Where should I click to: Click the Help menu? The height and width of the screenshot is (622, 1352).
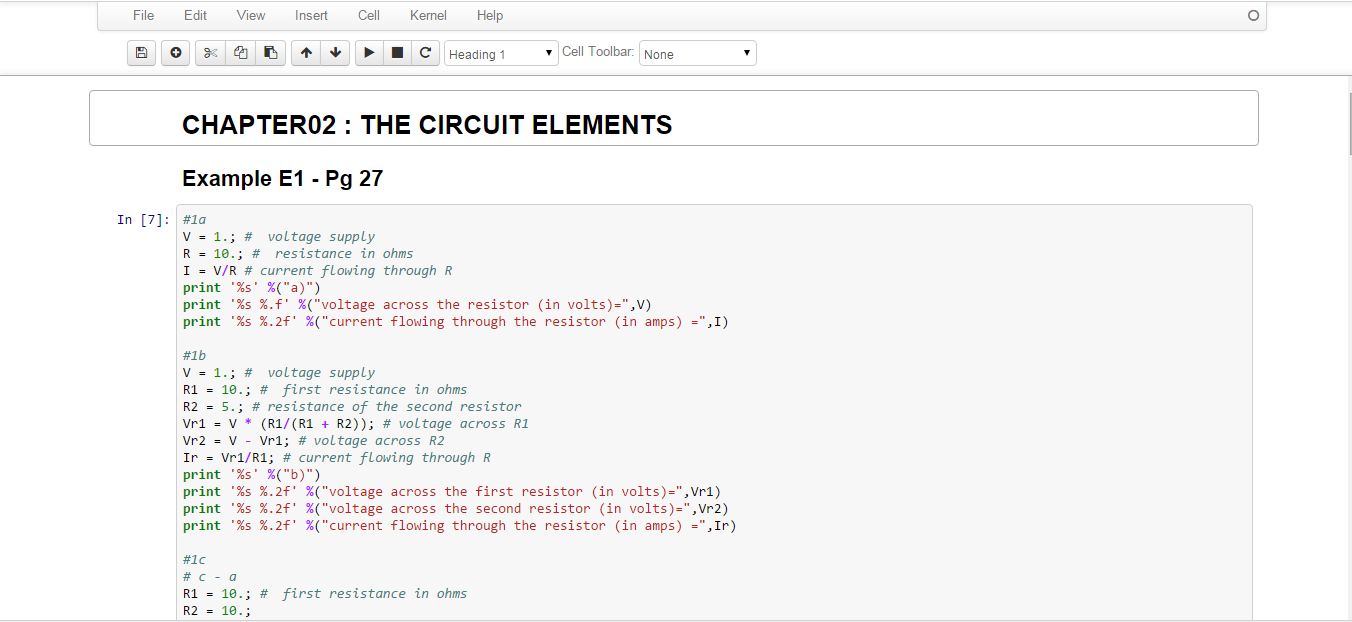(490, 15)
